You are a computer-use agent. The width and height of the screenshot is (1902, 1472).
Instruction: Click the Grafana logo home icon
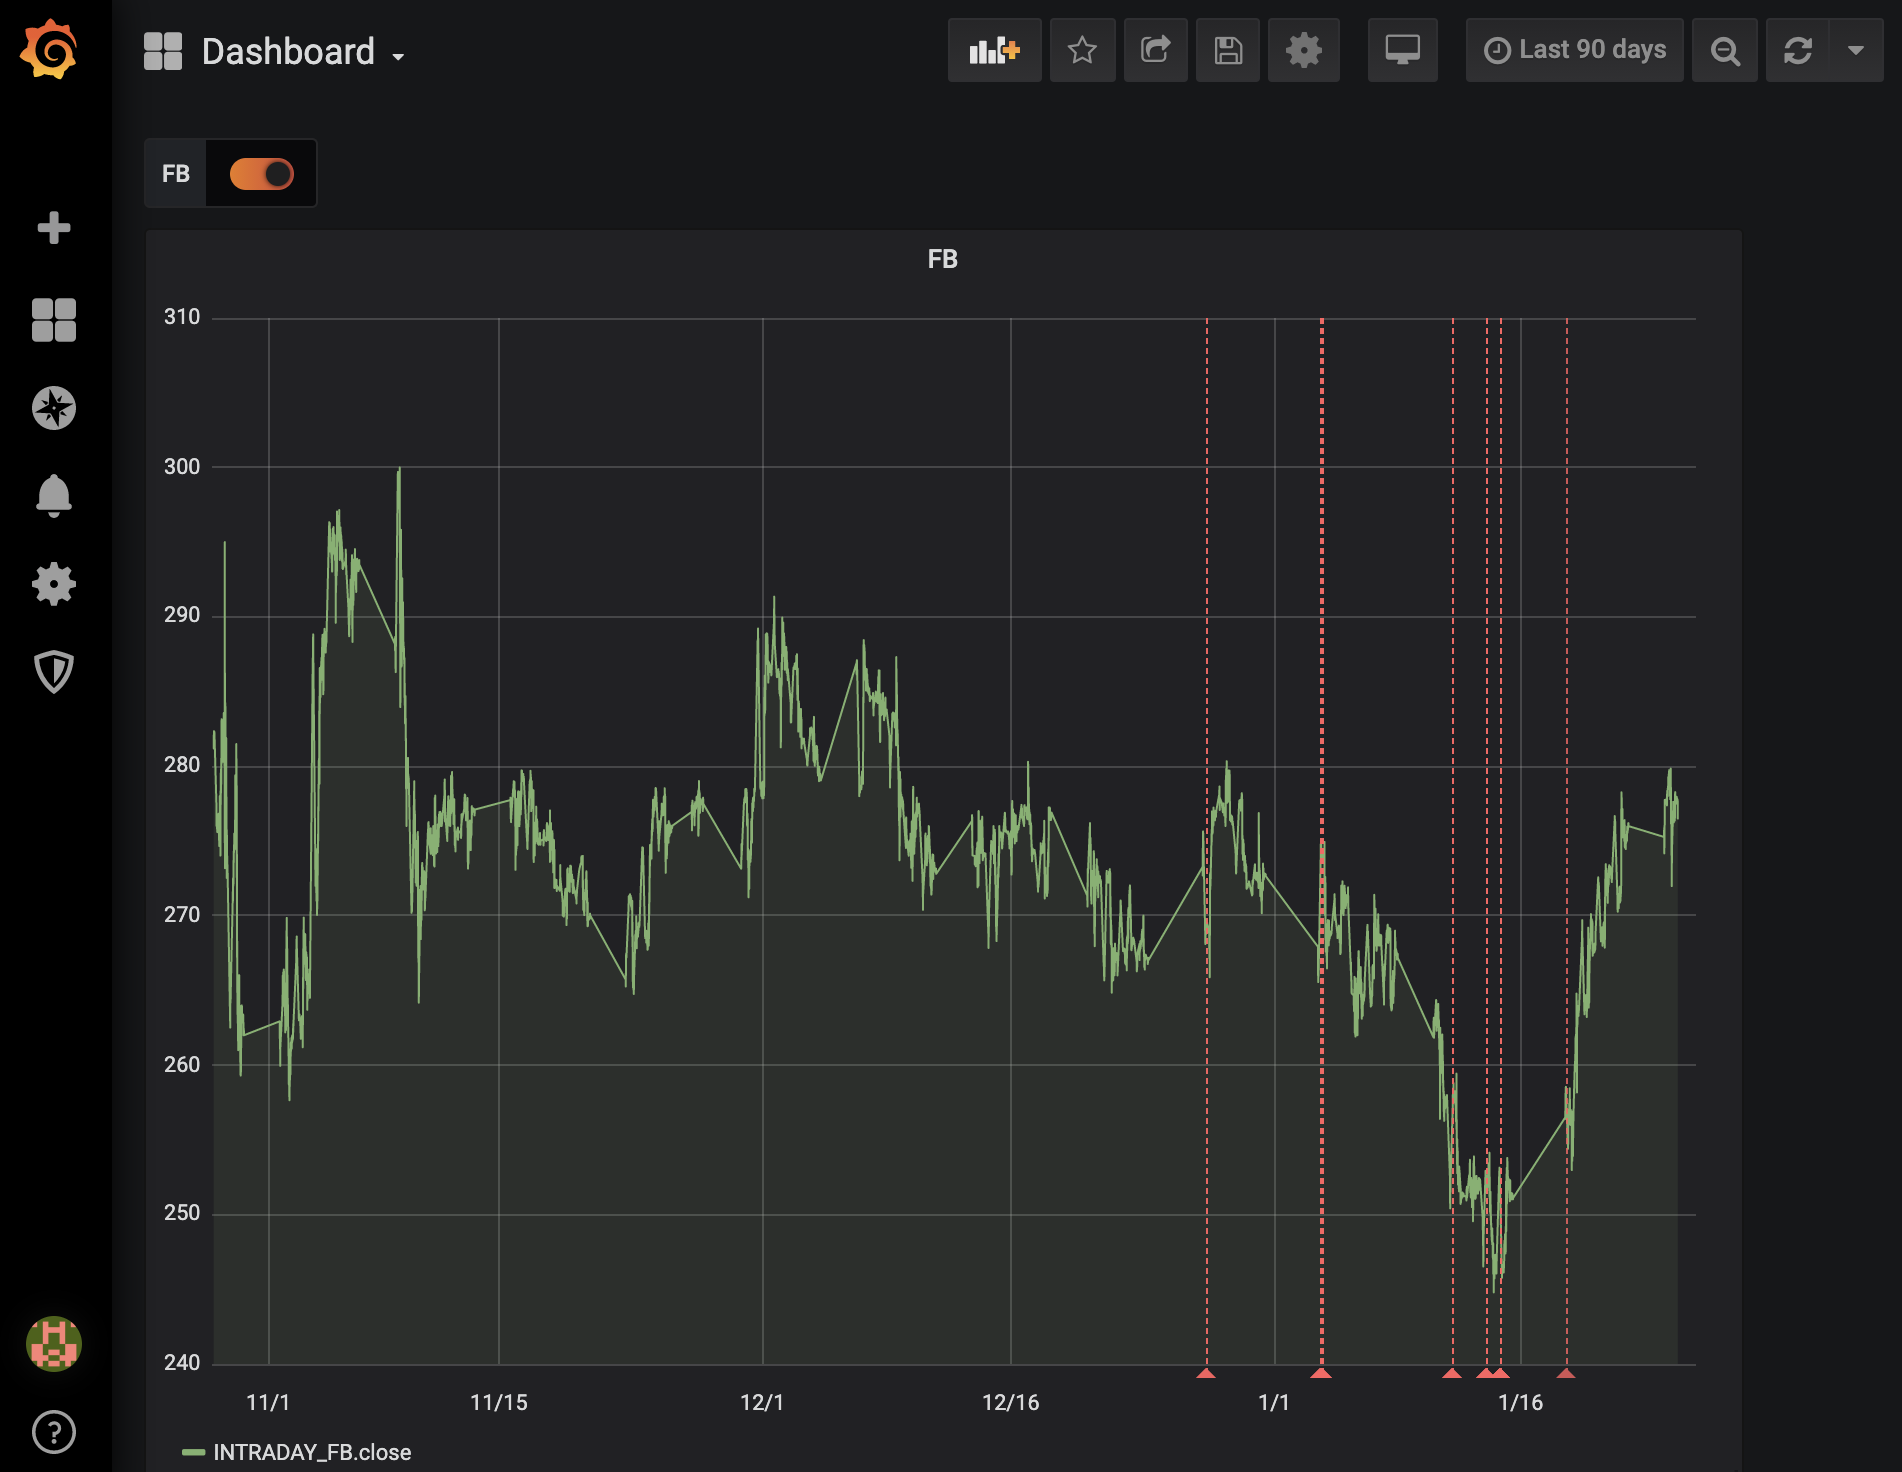click(50, 50)
